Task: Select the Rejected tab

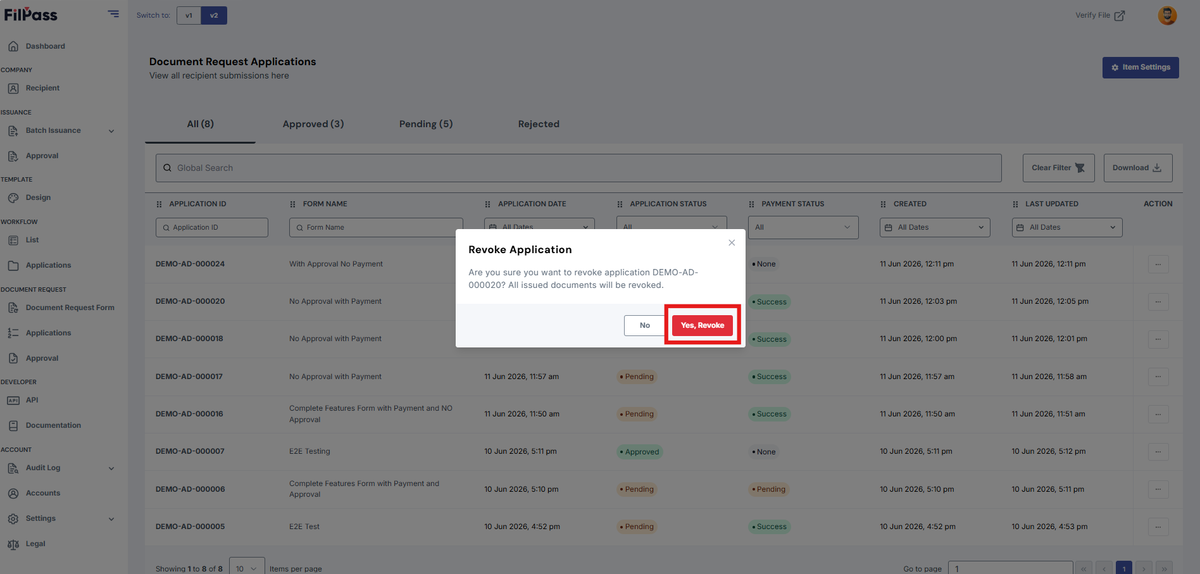Action: [x=538, y=124]
